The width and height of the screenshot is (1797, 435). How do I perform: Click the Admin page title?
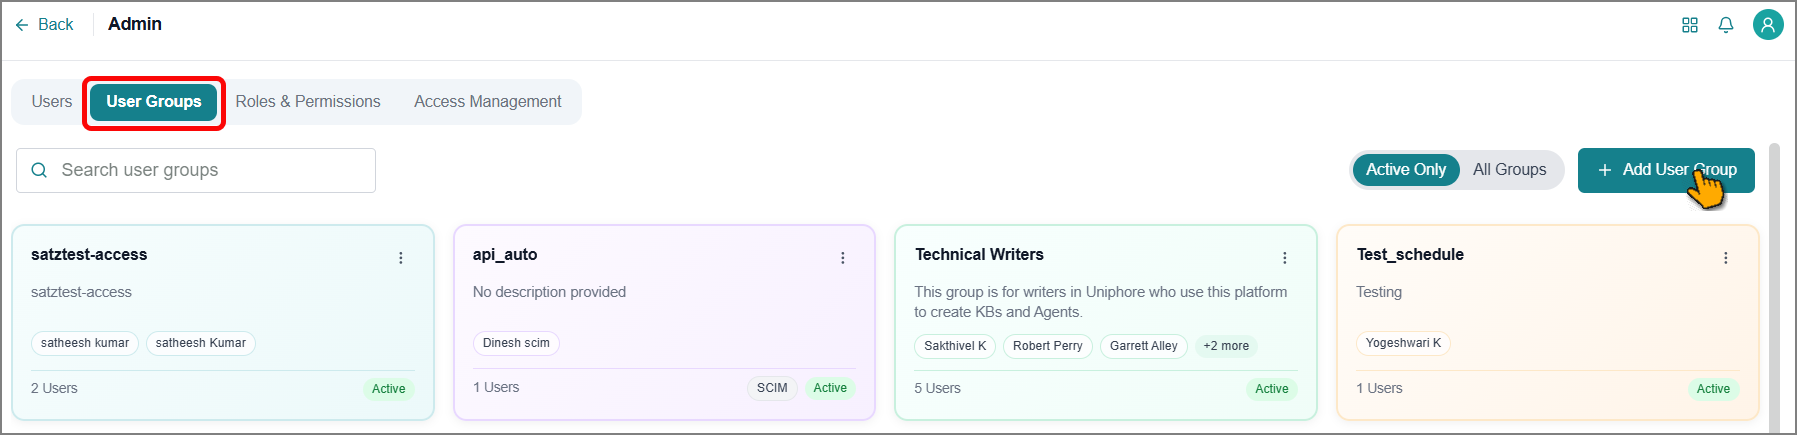pyautogui.click(x=135, y=24)
